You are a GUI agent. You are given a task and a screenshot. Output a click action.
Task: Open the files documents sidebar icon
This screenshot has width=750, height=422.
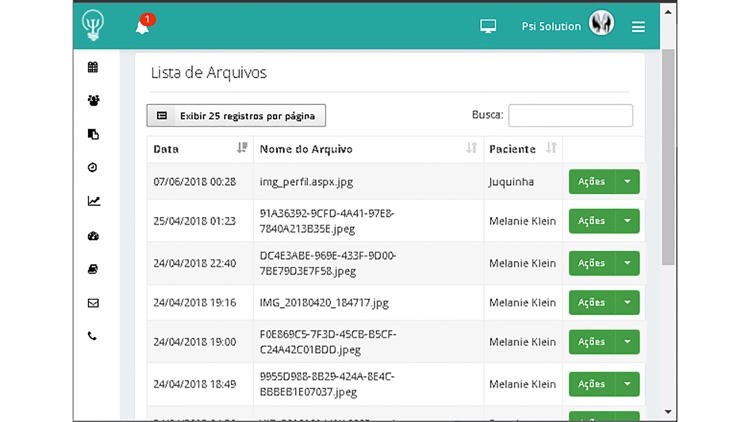coord(93,134)
